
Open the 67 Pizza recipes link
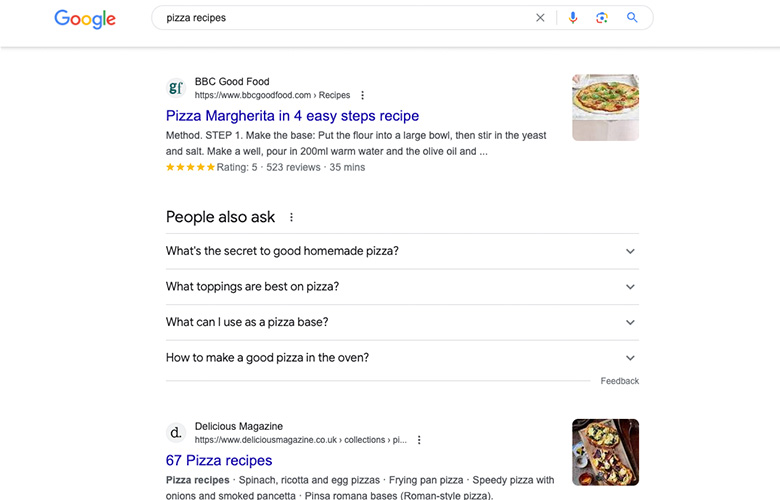point(219,461)
